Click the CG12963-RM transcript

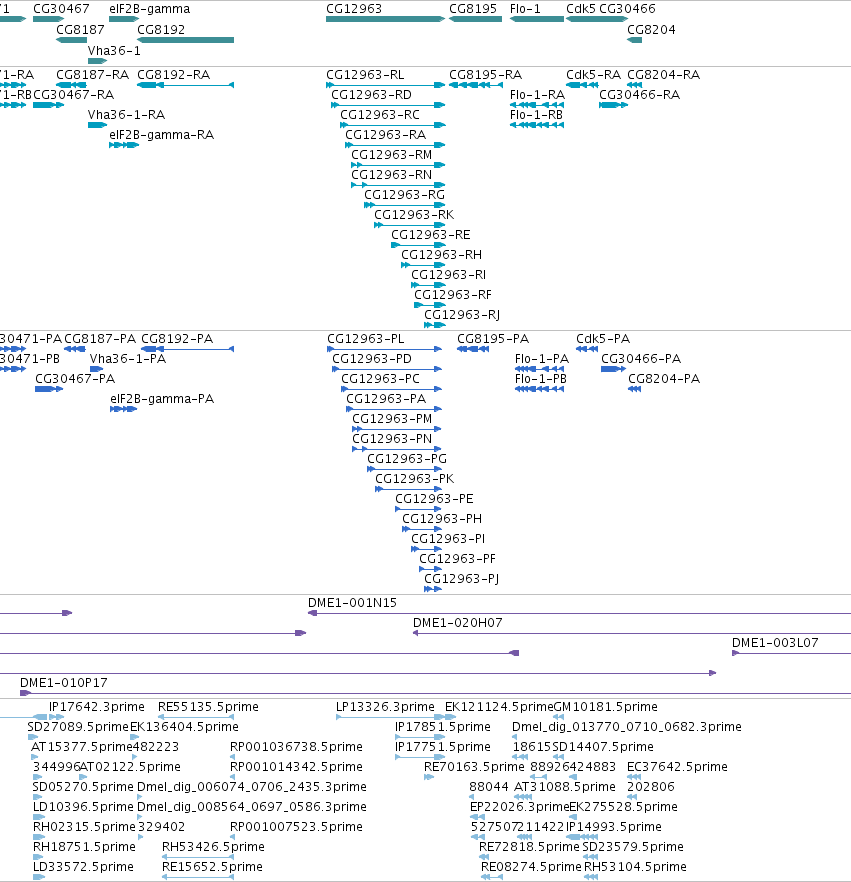[398, 165]
